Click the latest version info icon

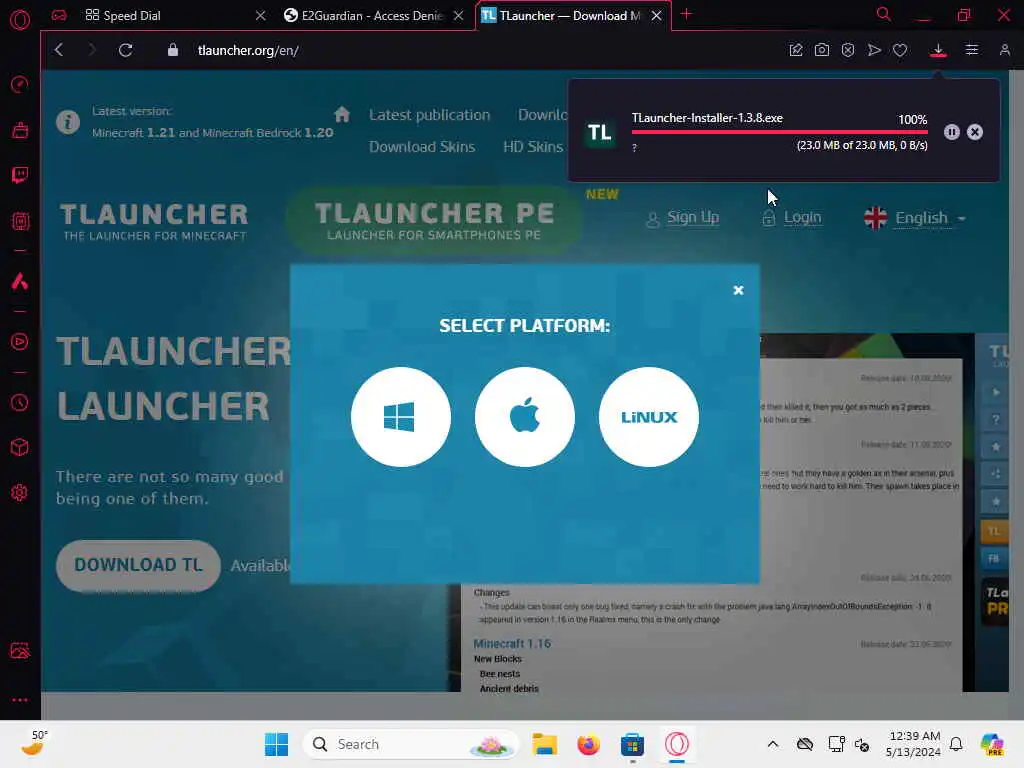pyautogui.click(x=68, y=121)
